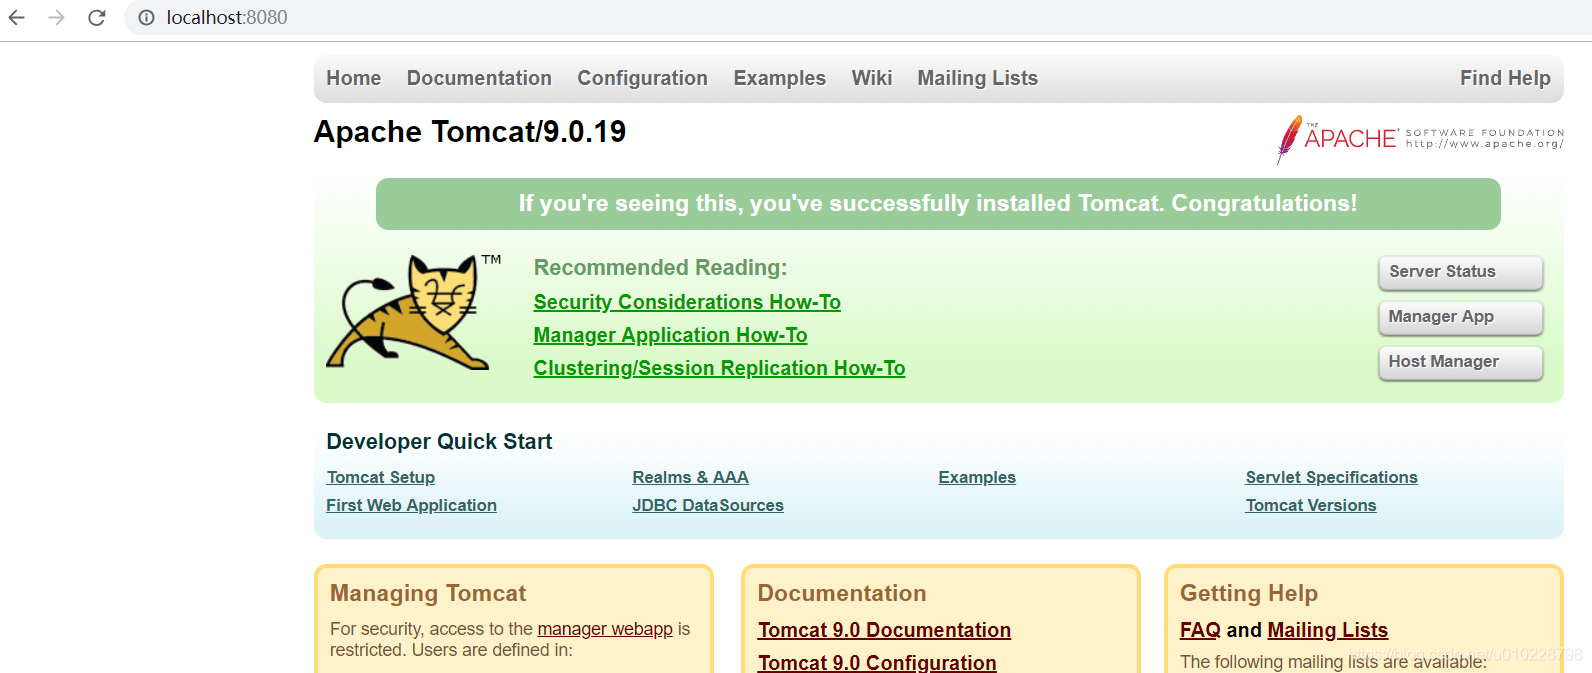1592x673 pixels.
Task: Open the Examples nav item in top bar
Action: click(x=780, y=78)
